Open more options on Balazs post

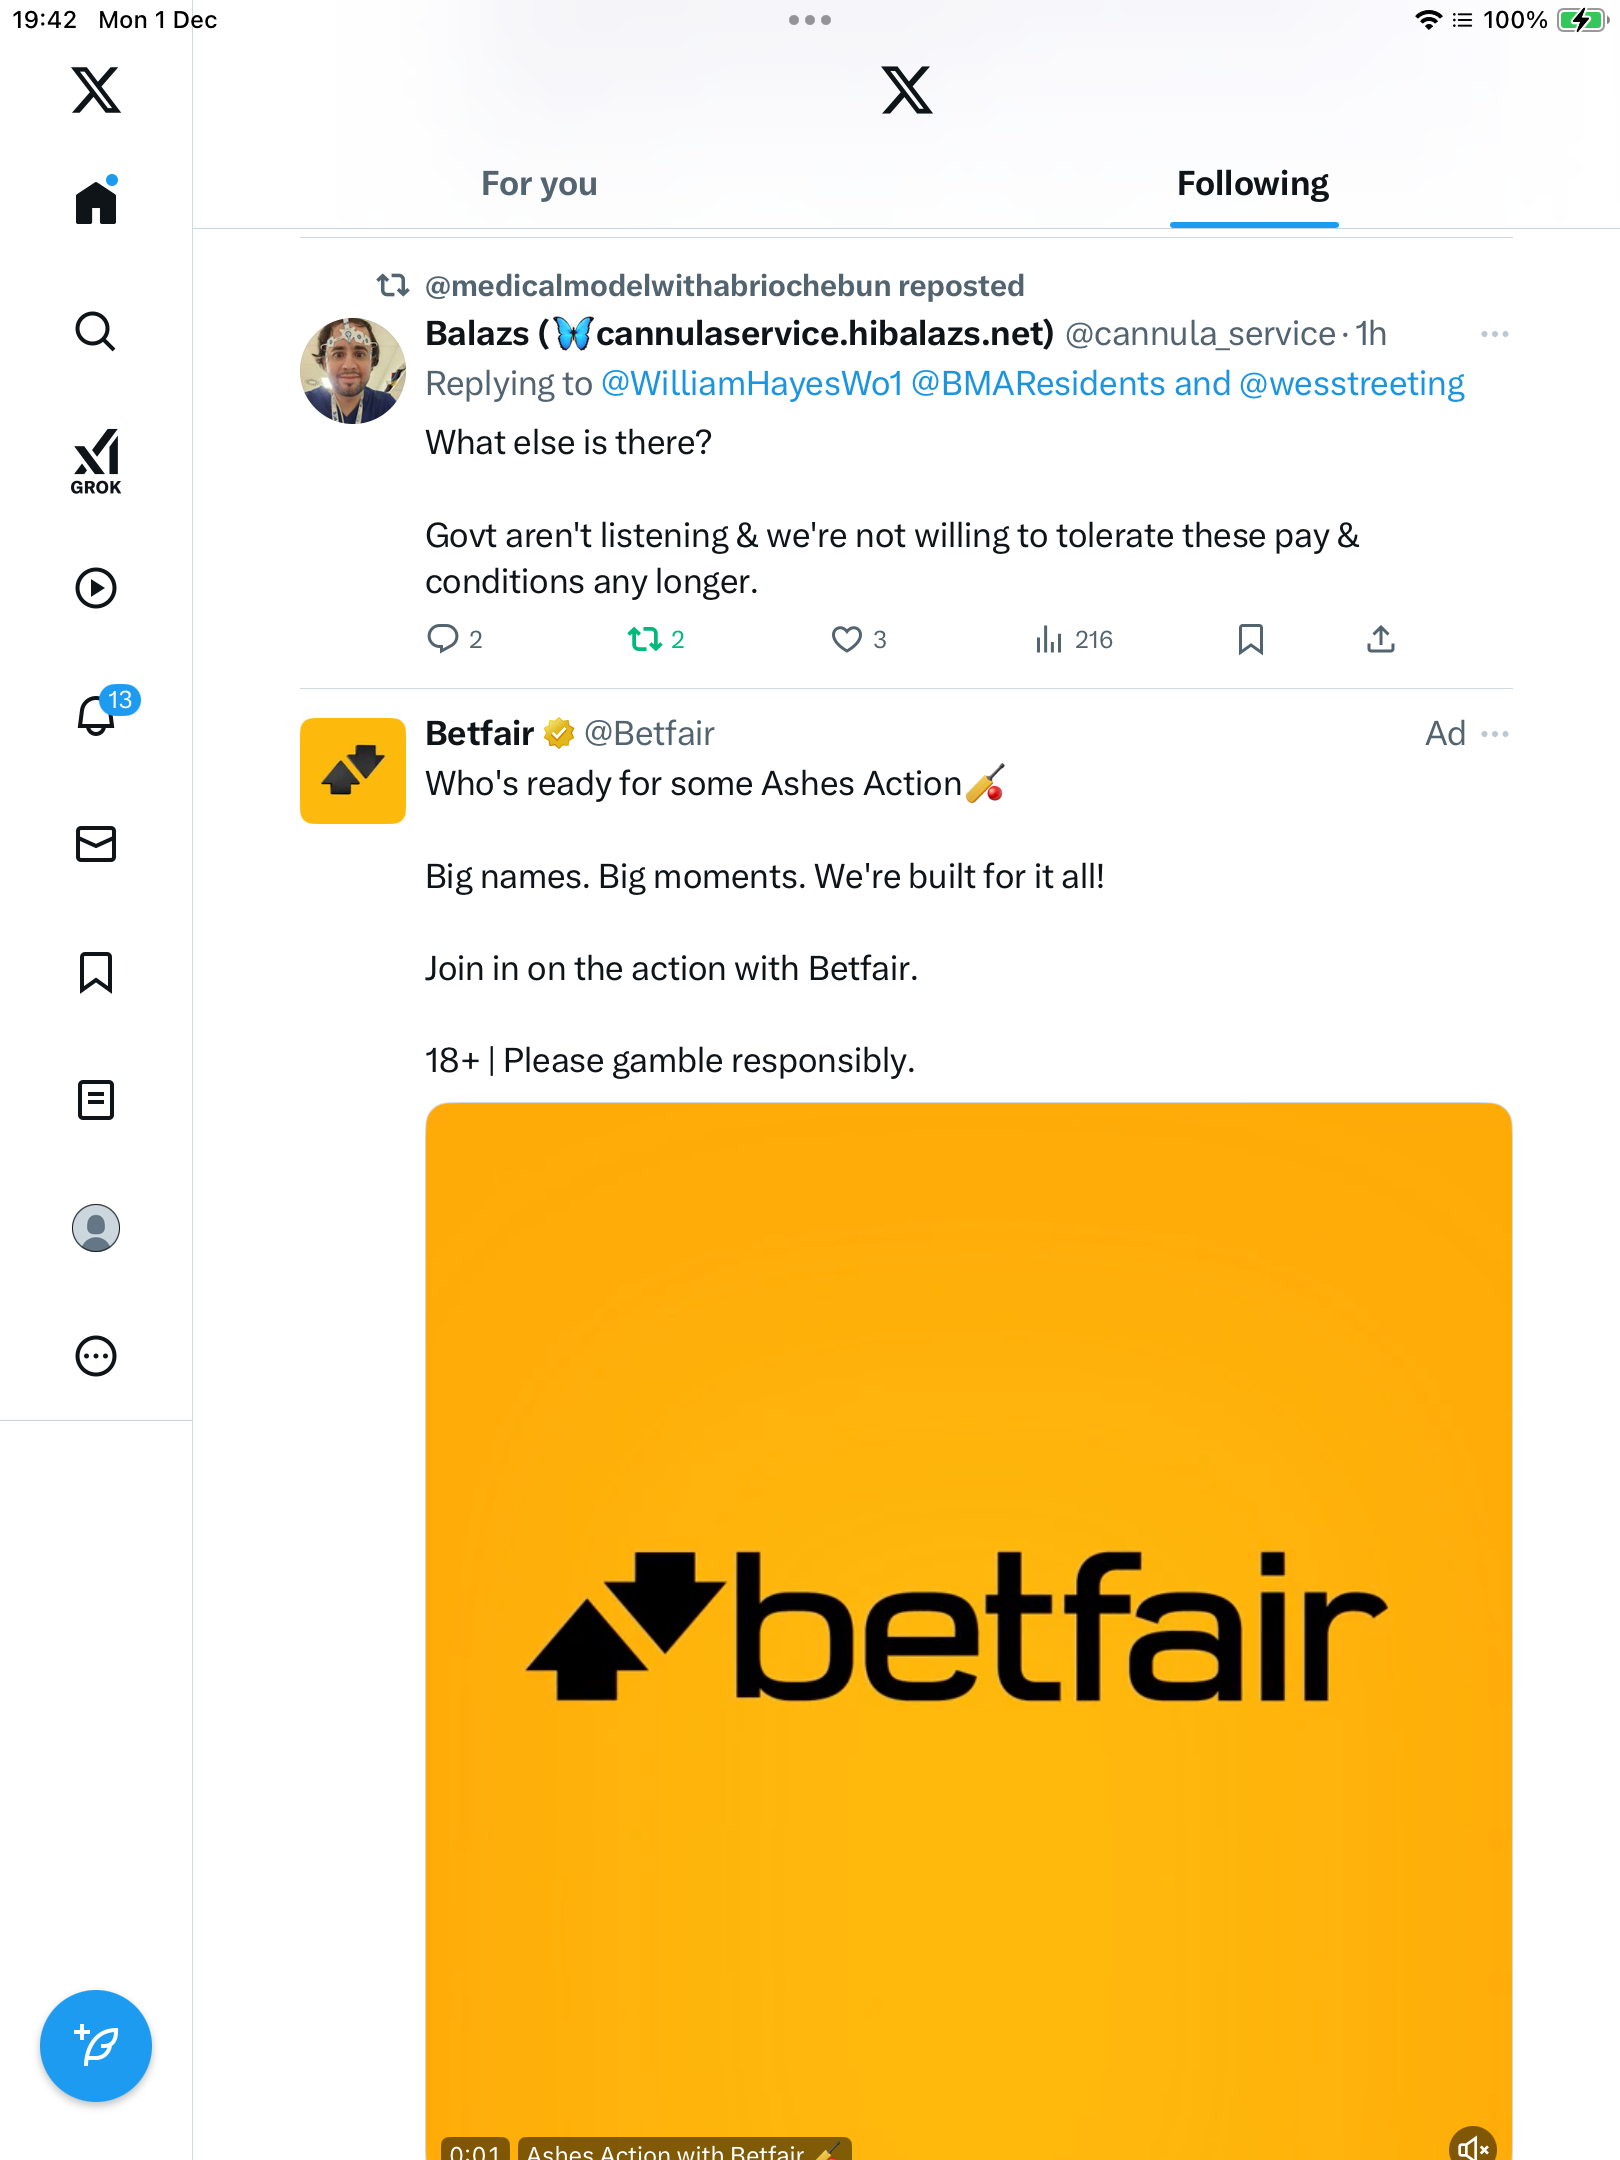click(x=1494, y=334)
